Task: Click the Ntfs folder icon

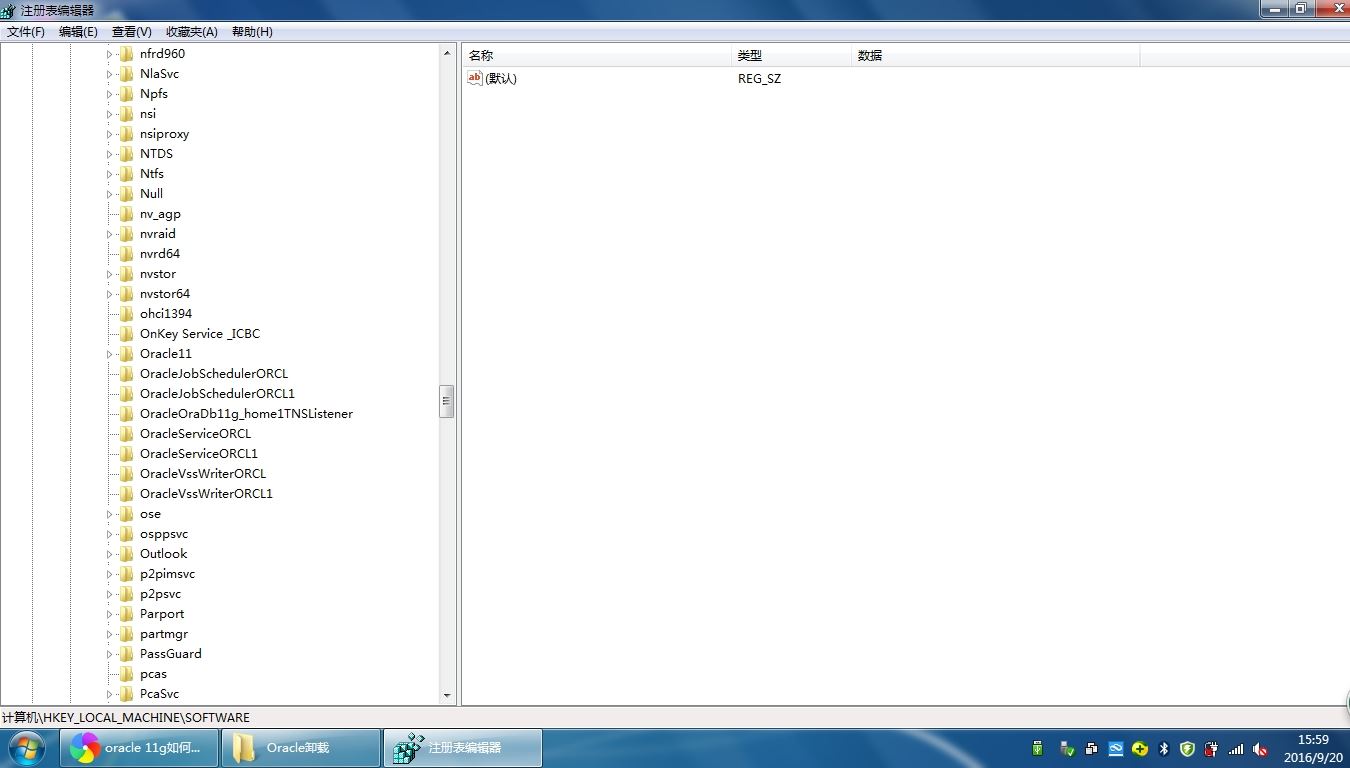Action: (x=126, y=174)
